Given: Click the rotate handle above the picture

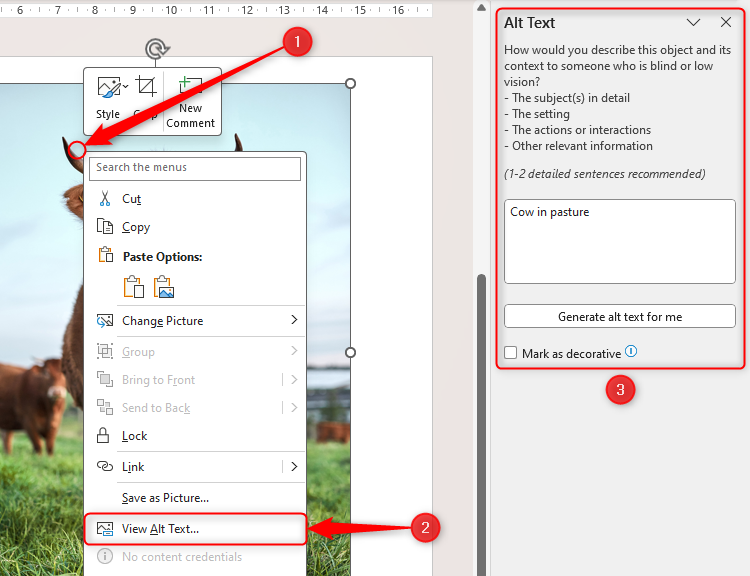Looking at the screenshot, I should coord(155,49).
